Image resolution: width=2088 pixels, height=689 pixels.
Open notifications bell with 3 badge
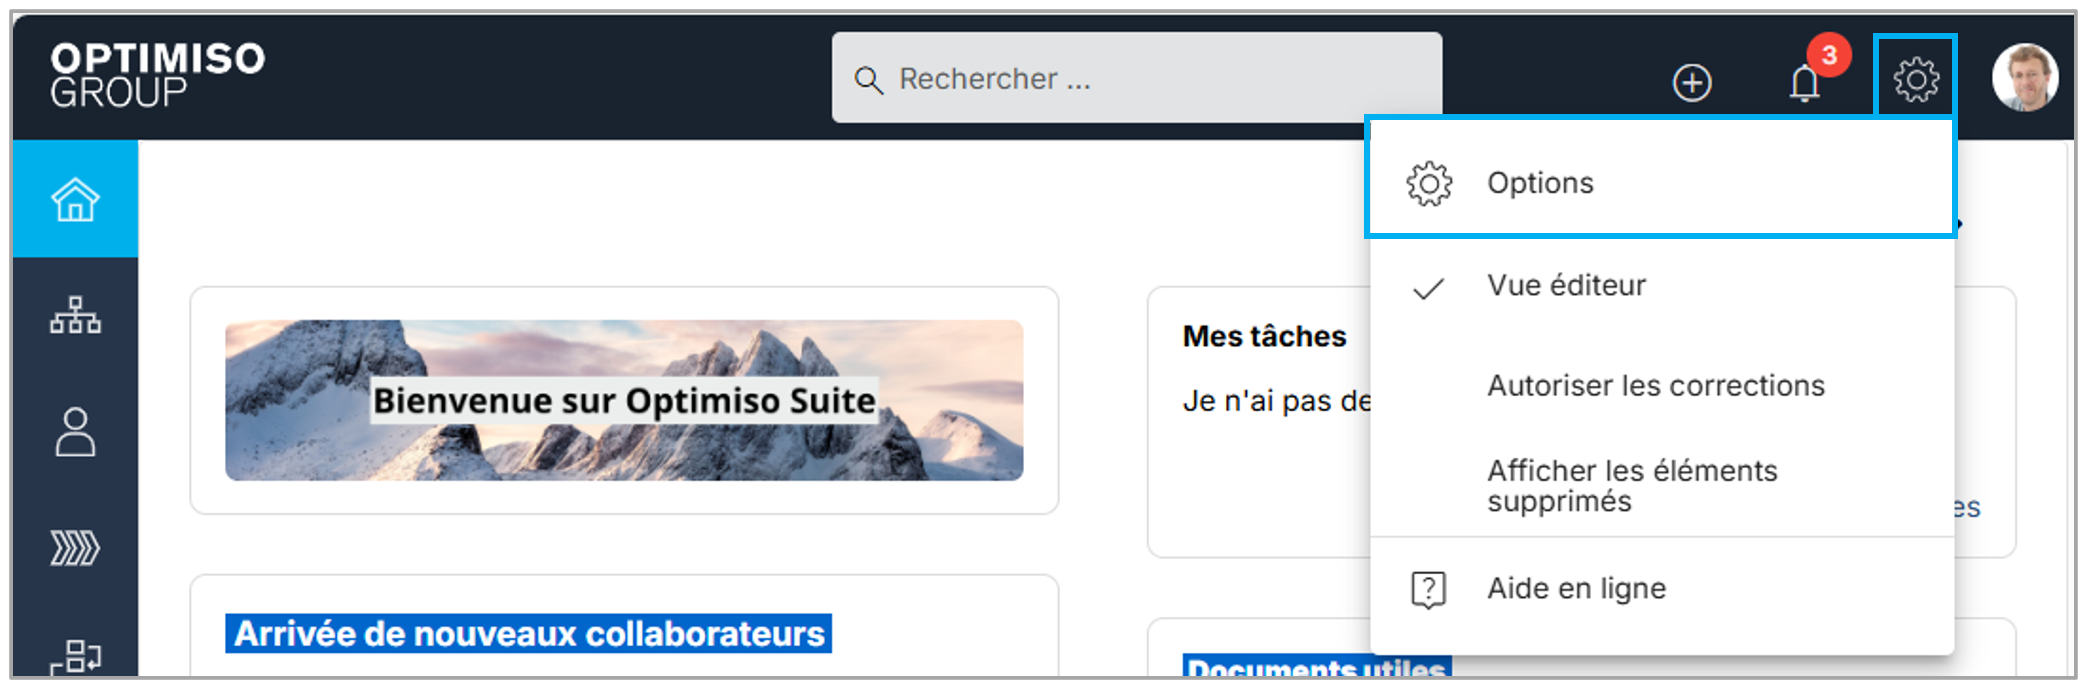coord(1806,82)
